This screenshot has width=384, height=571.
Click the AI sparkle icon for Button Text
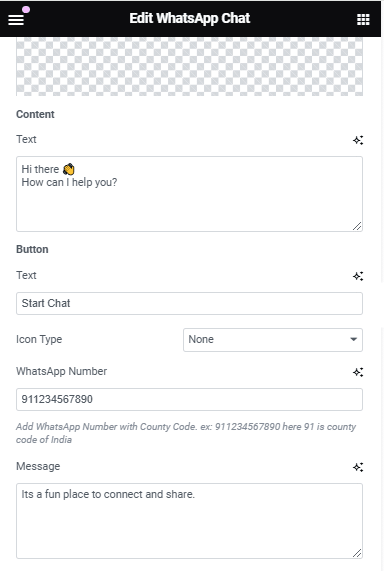click(x=358, y=276)
